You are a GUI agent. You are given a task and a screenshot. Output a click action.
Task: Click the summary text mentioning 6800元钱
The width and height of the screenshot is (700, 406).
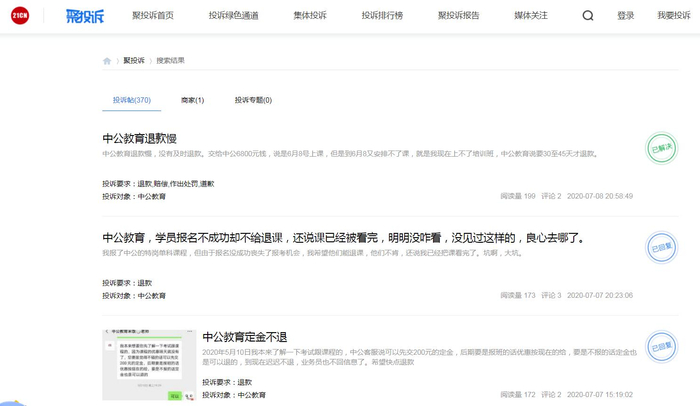tap(350, 154)
